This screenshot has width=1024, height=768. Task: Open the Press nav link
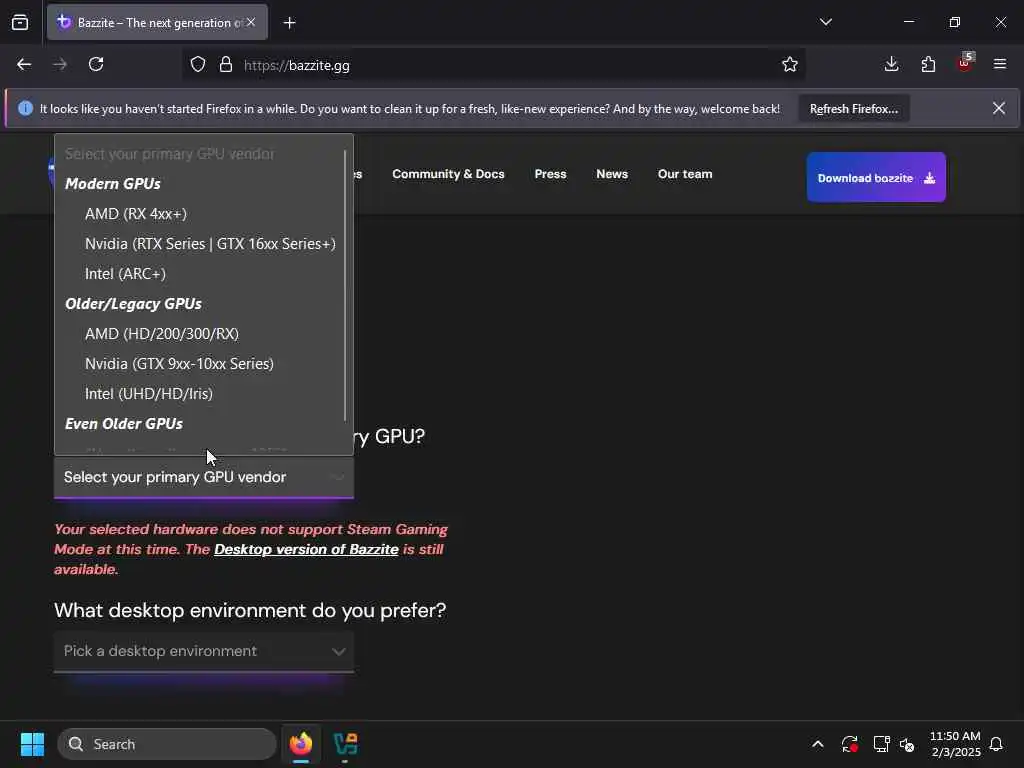pyautogui.click(x=551, y=174)
